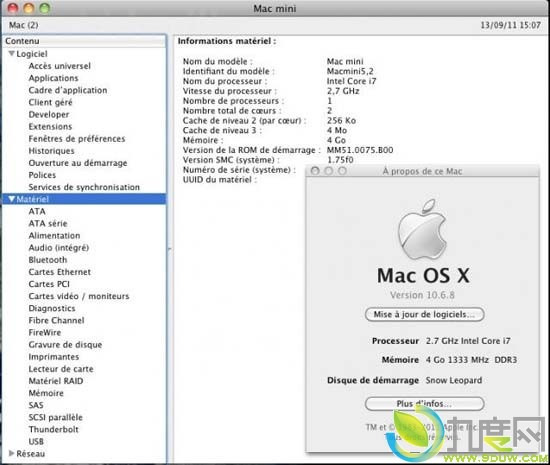Image resolution: width=550 pixels, height=465 pixels.
Task: Click Version 10.6.8 text
Action: coord(422,295)
